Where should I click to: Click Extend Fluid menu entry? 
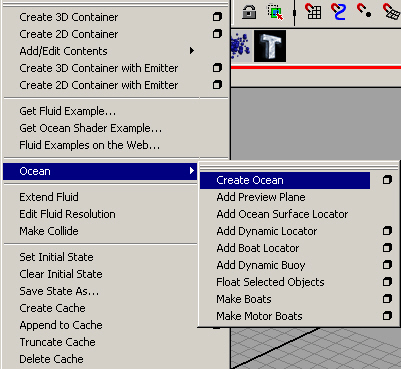[49, 197]
